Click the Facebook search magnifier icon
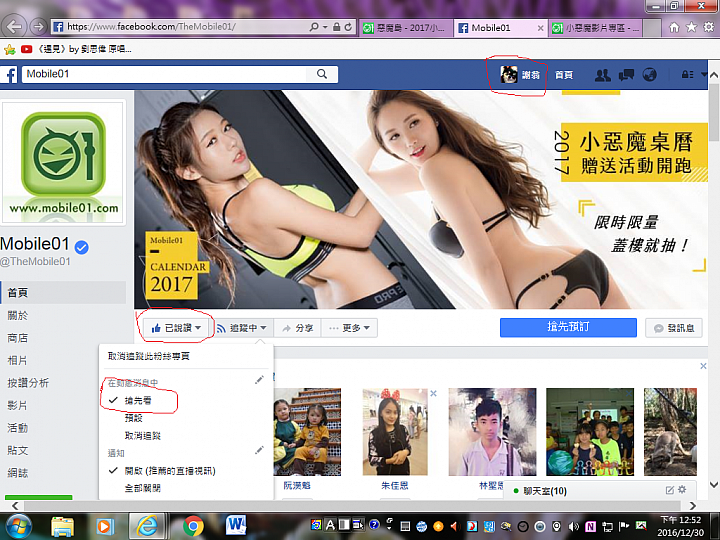 pos(322,74)
